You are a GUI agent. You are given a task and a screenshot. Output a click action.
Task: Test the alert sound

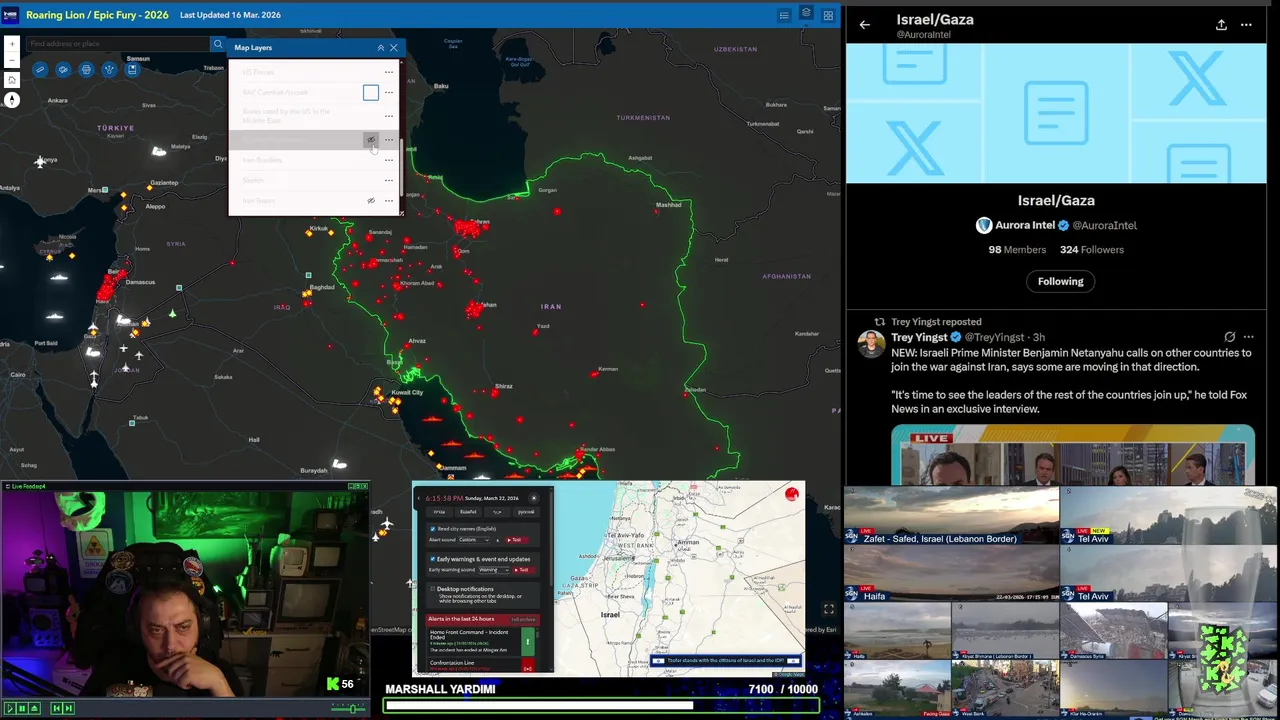517,540
